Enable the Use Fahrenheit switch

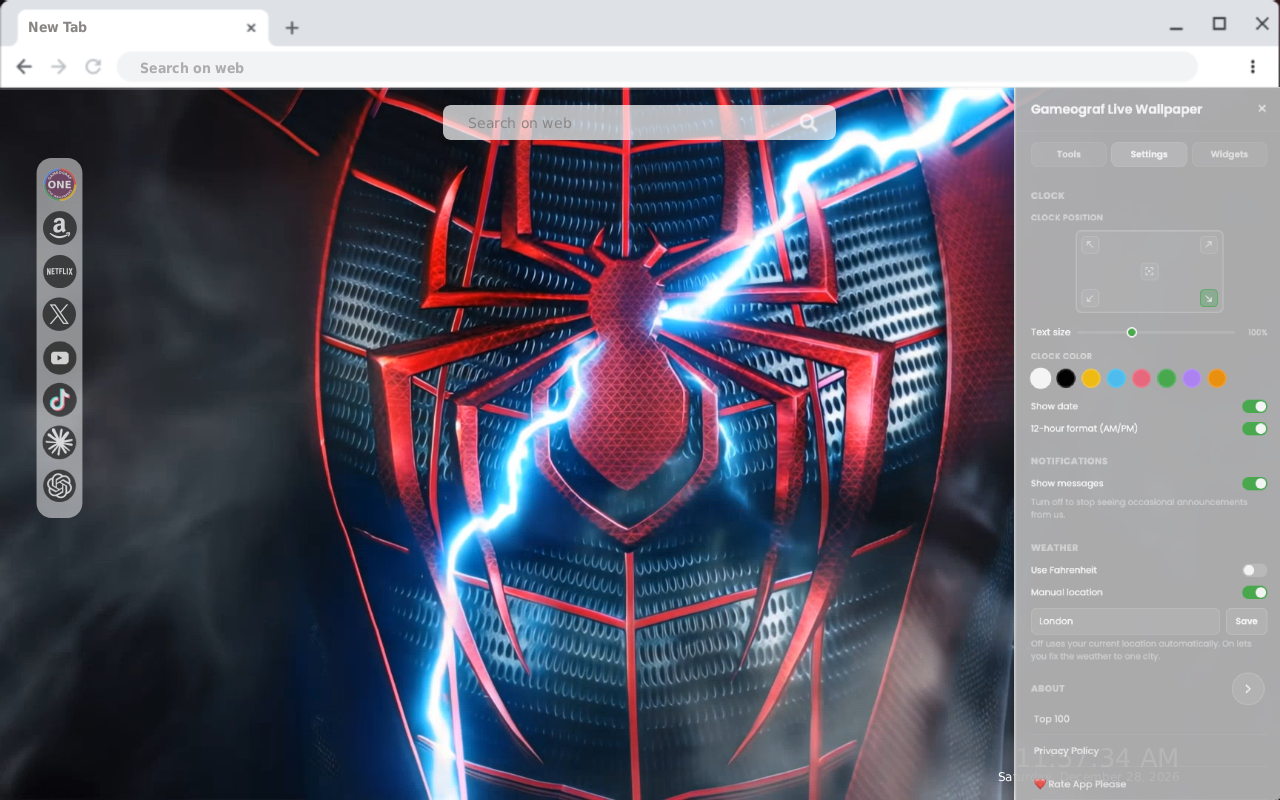click(x=1254, y=570)
